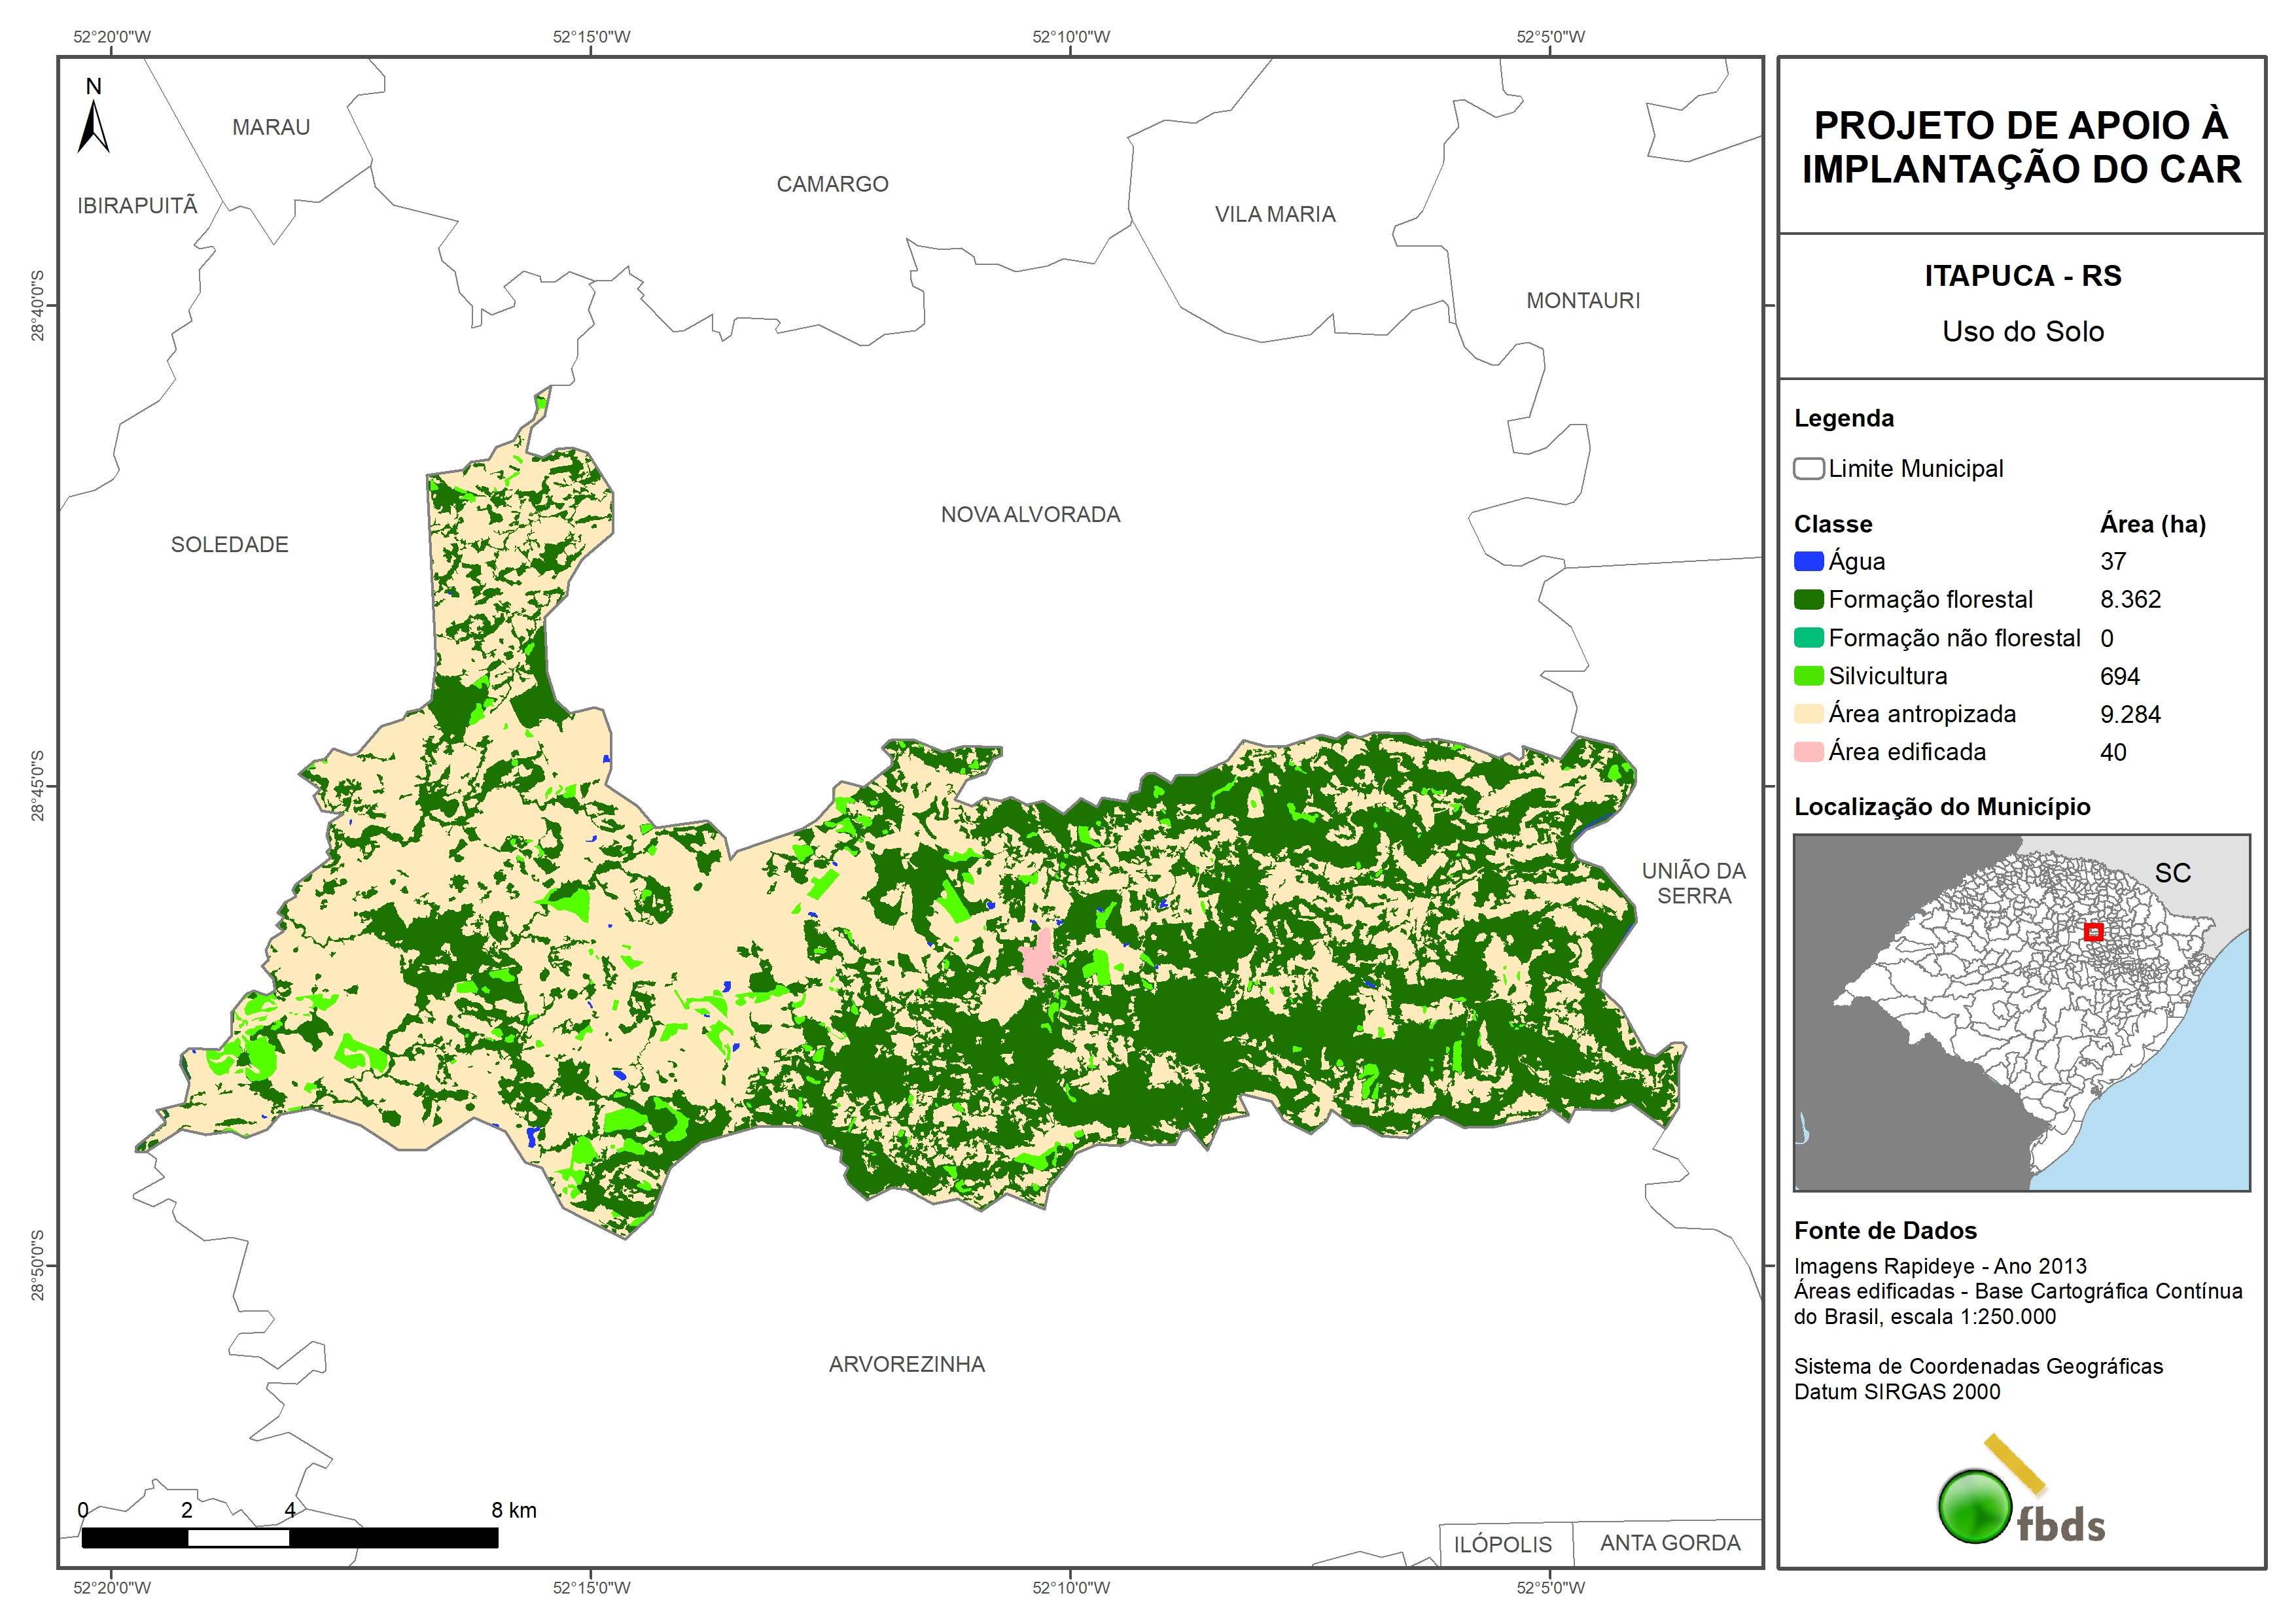
Task: Click the scale bar graphic
Action: 290,1538
